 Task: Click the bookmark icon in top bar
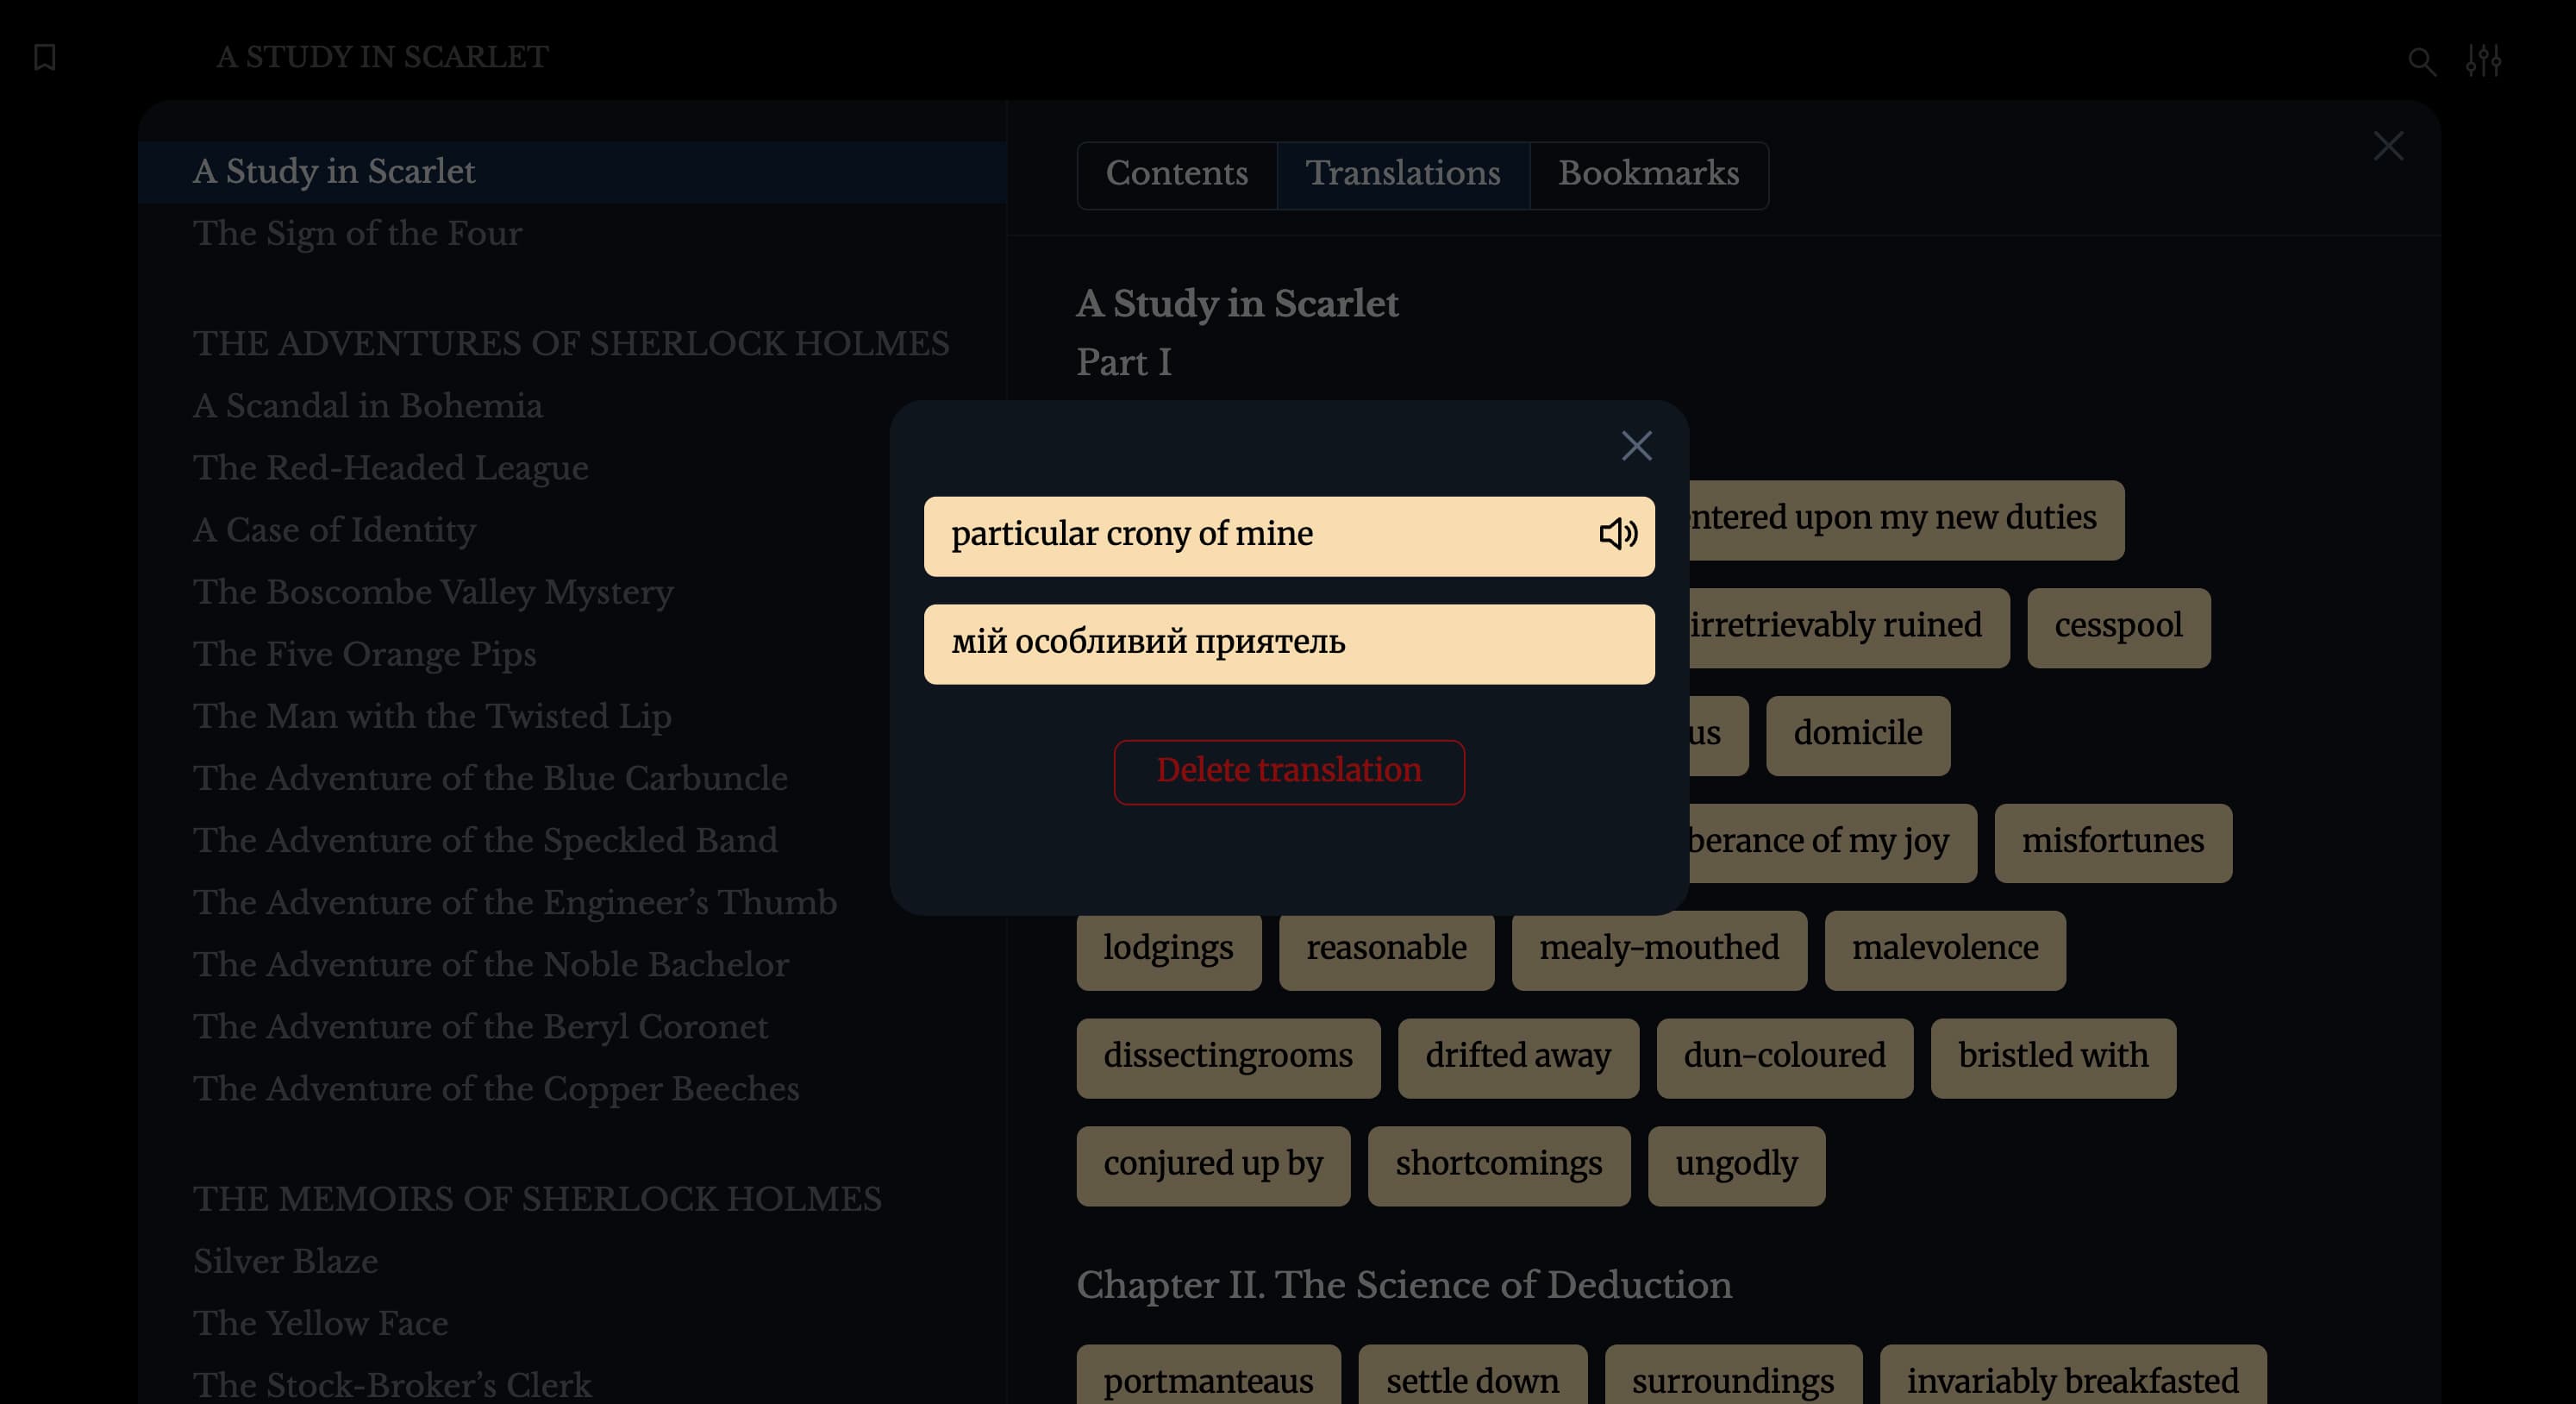point(45,57)
